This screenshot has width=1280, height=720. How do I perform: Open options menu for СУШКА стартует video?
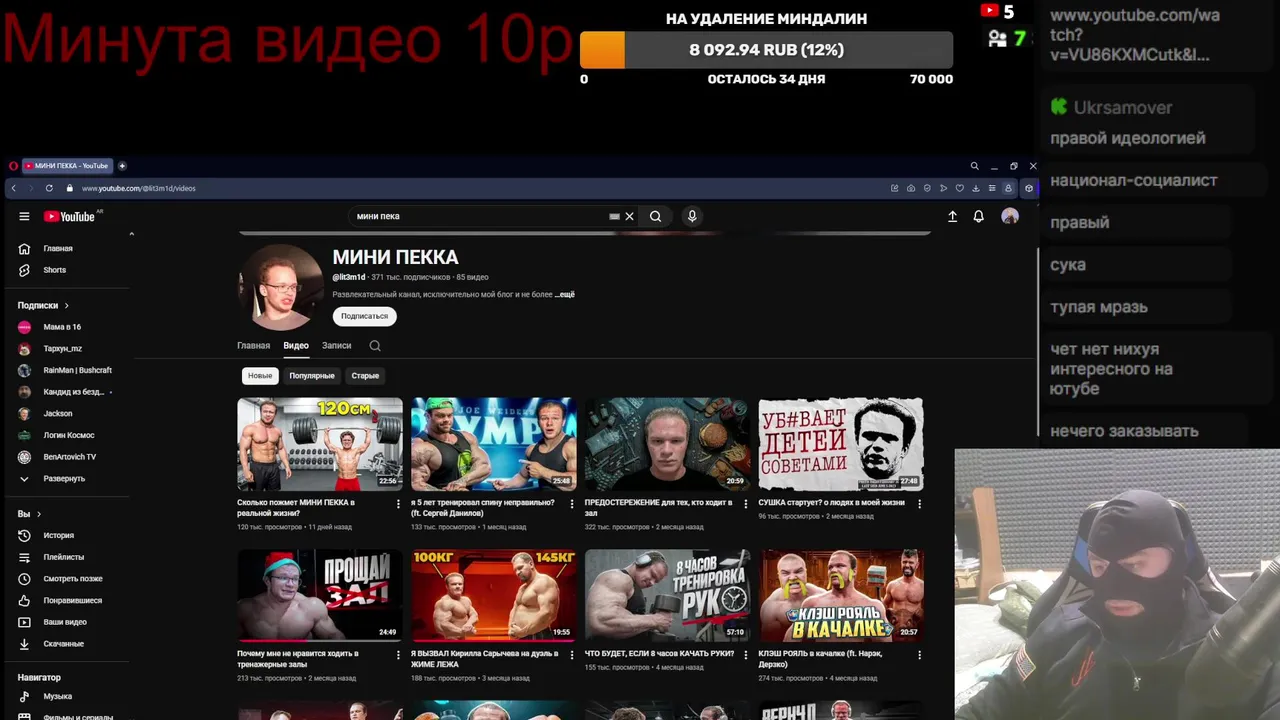pyautogui.click(x=919, y=504)
